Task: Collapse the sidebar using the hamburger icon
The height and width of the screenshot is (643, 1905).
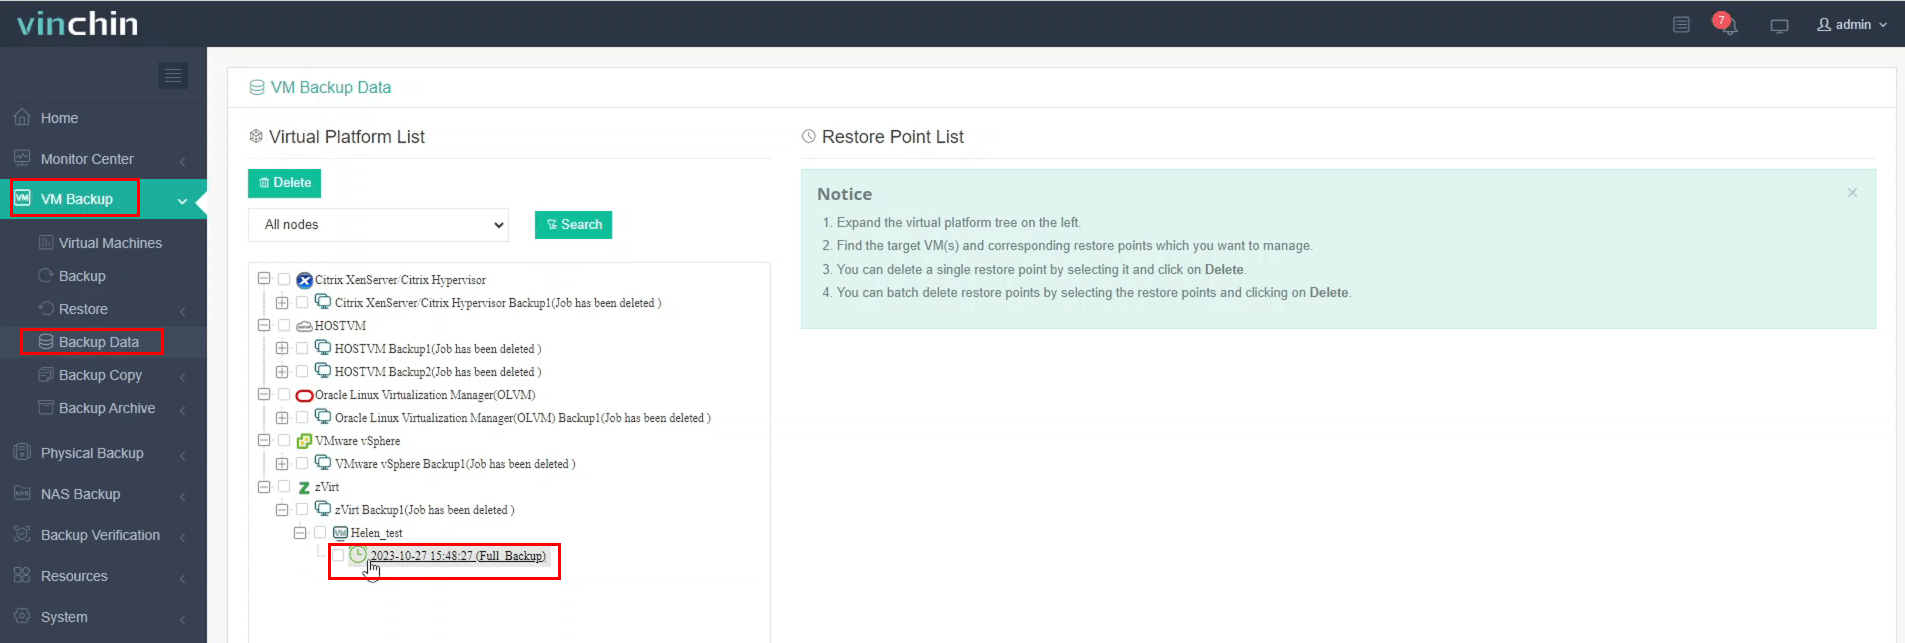Action: [x=173, y=75]
